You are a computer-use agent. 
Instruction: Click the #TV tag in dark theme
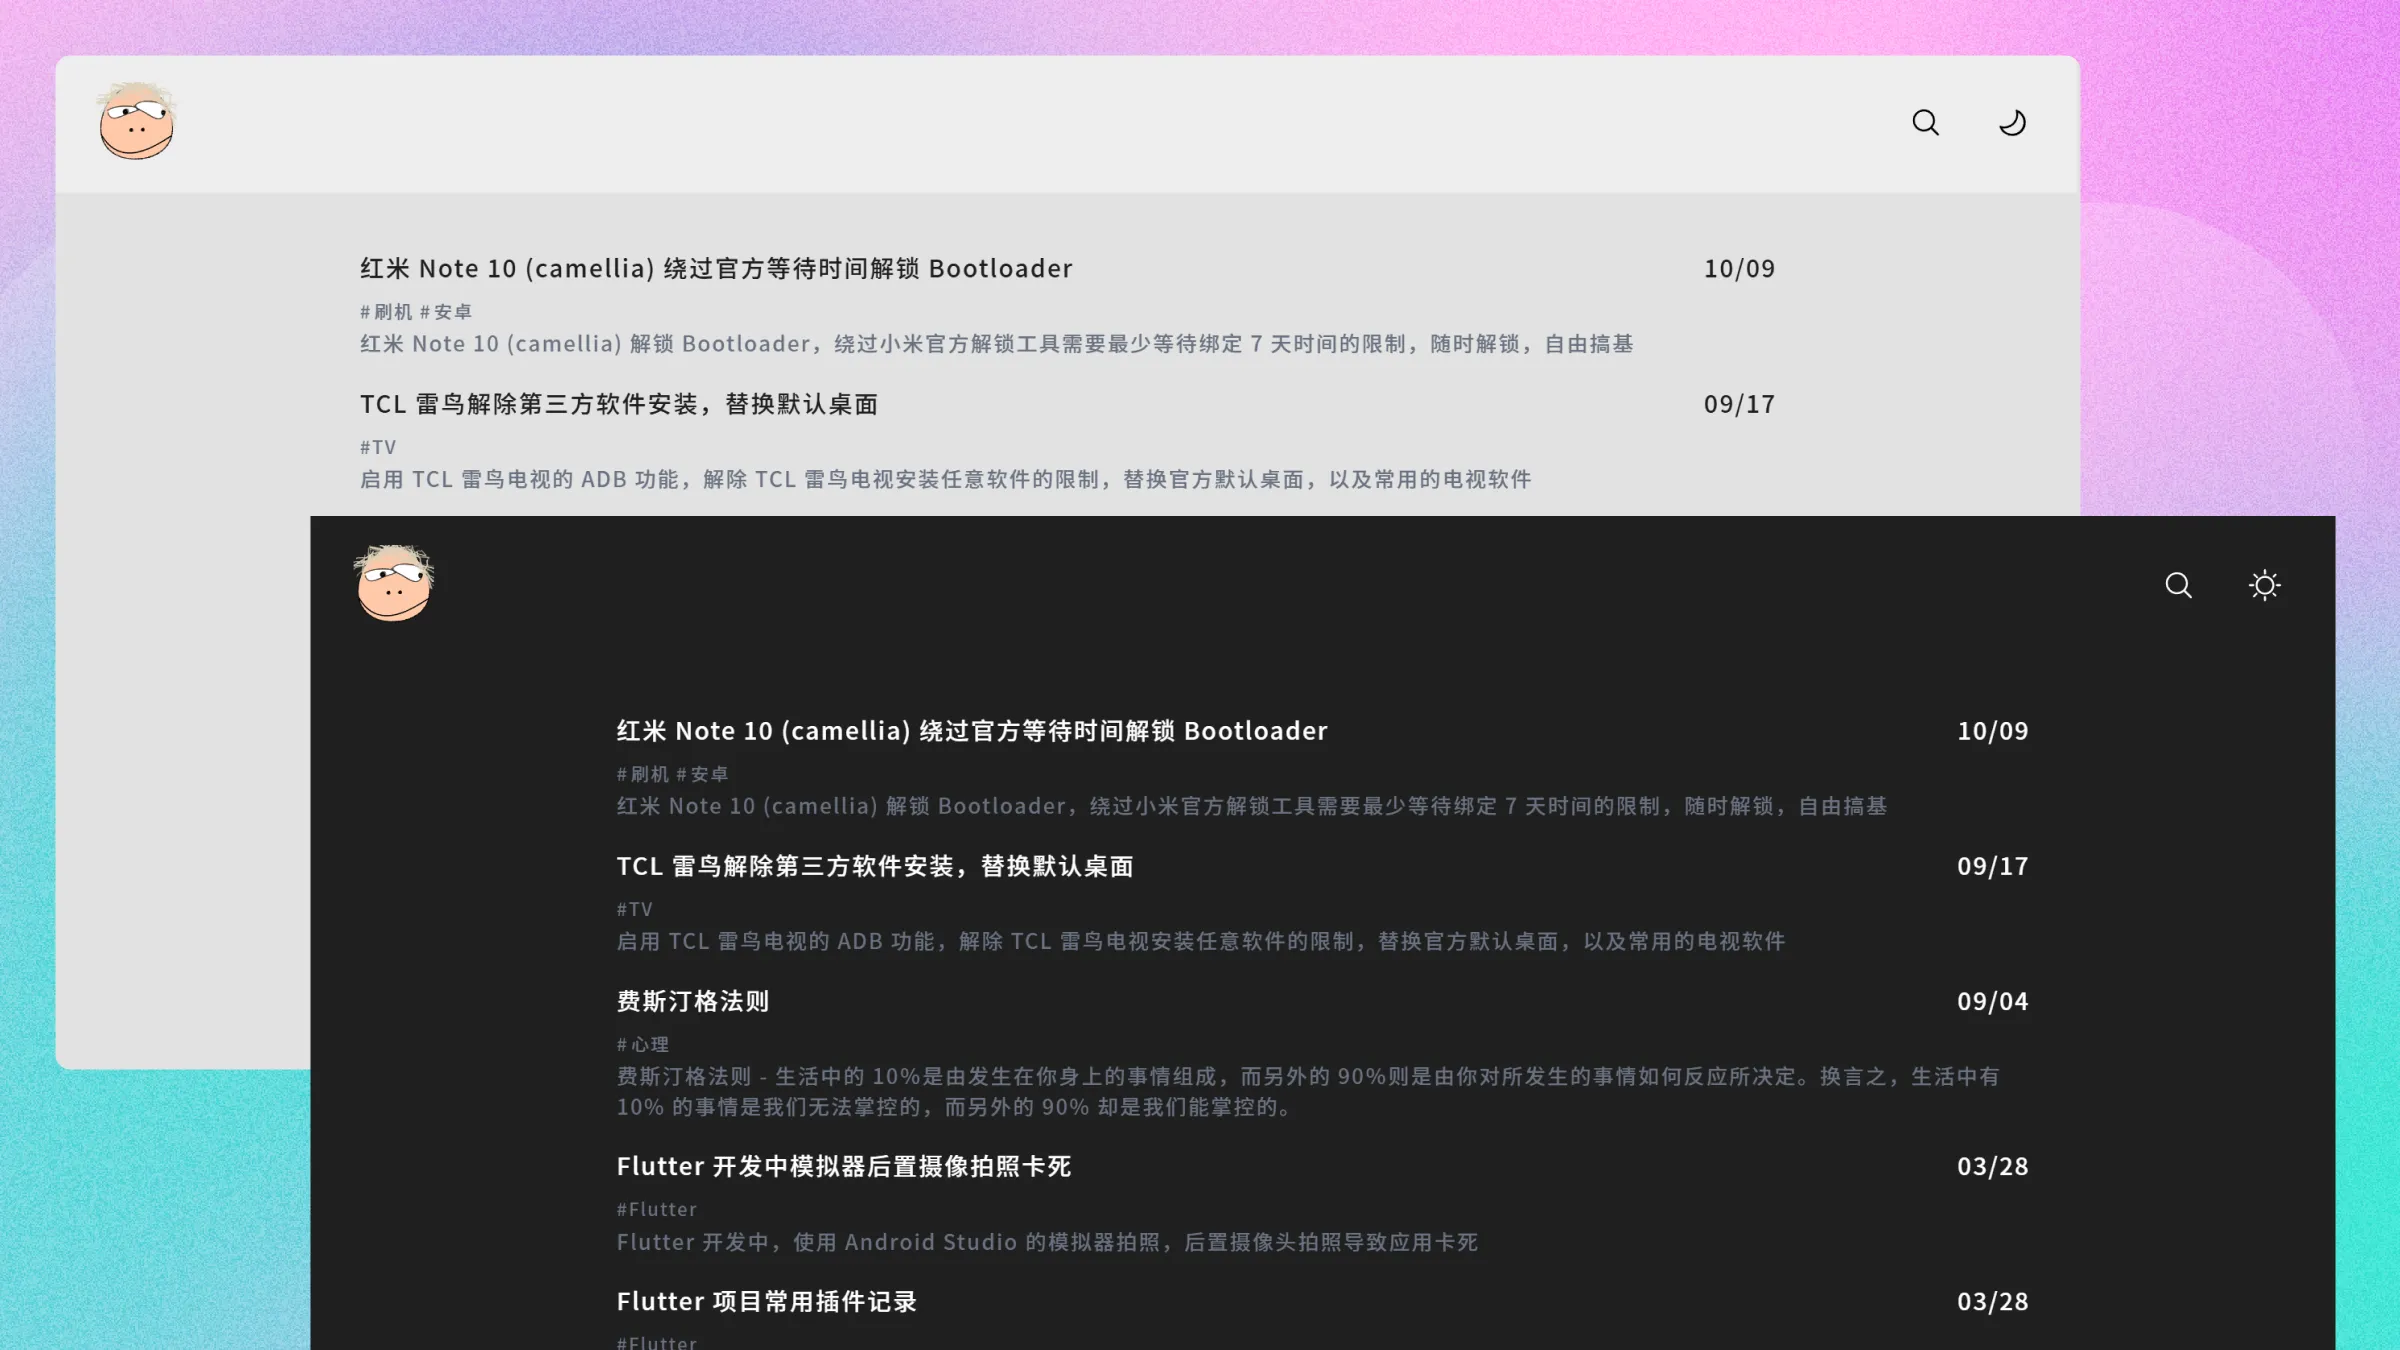(x=633, y=909)
